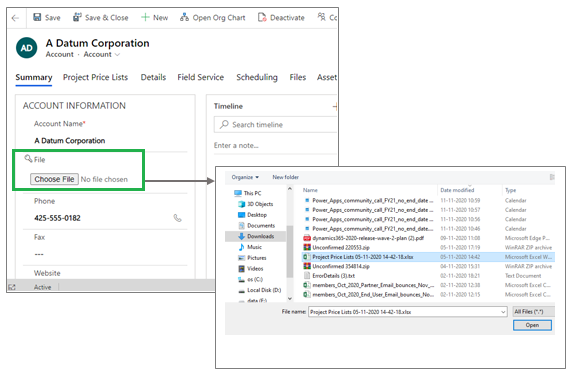This screenshot has height=377, width=572.
Task: Open the Organize dropdown in file dialog
Action: tap(245, 177)
